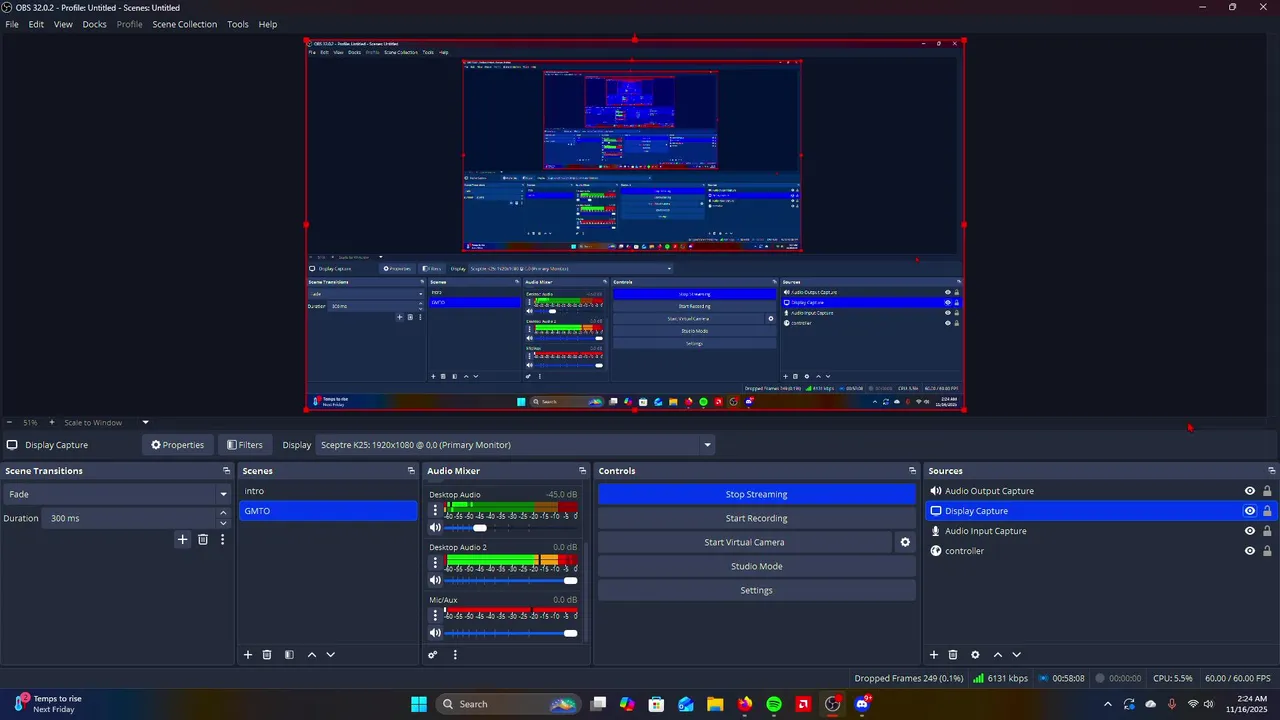Click Stop Streaming button
This screenshot has width=1280, height=720.
pyautogui.click(x=756, y=494)
